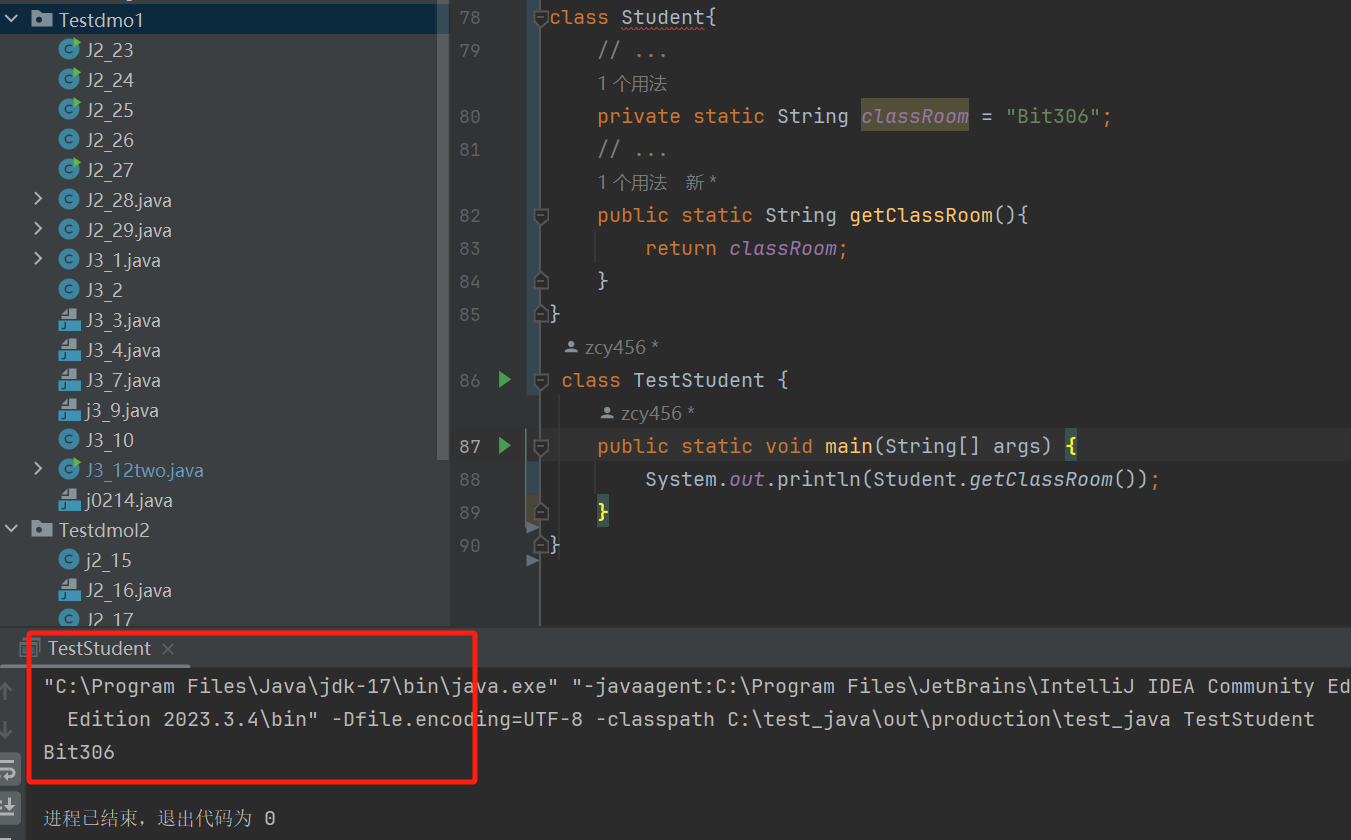Select the Testdmo1 folder in project tree
The height and width of the screenshot is (840, 1351).
tap(101, 20)
